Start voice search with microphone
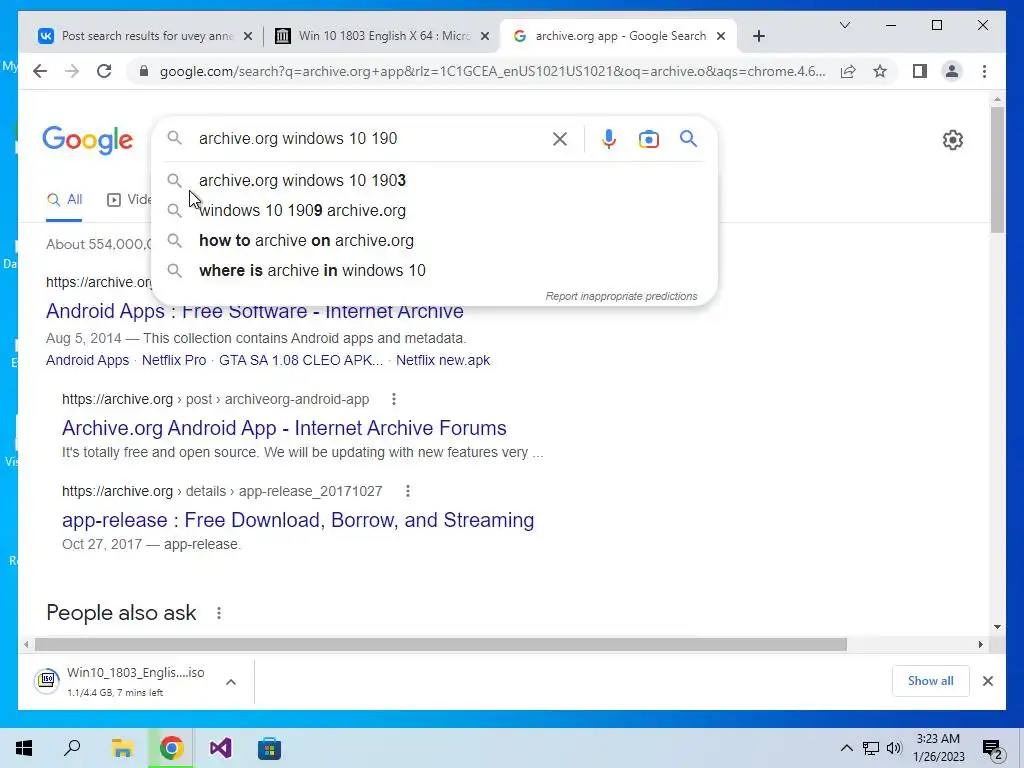The image size is (1024, 768). tap(609, 138)
